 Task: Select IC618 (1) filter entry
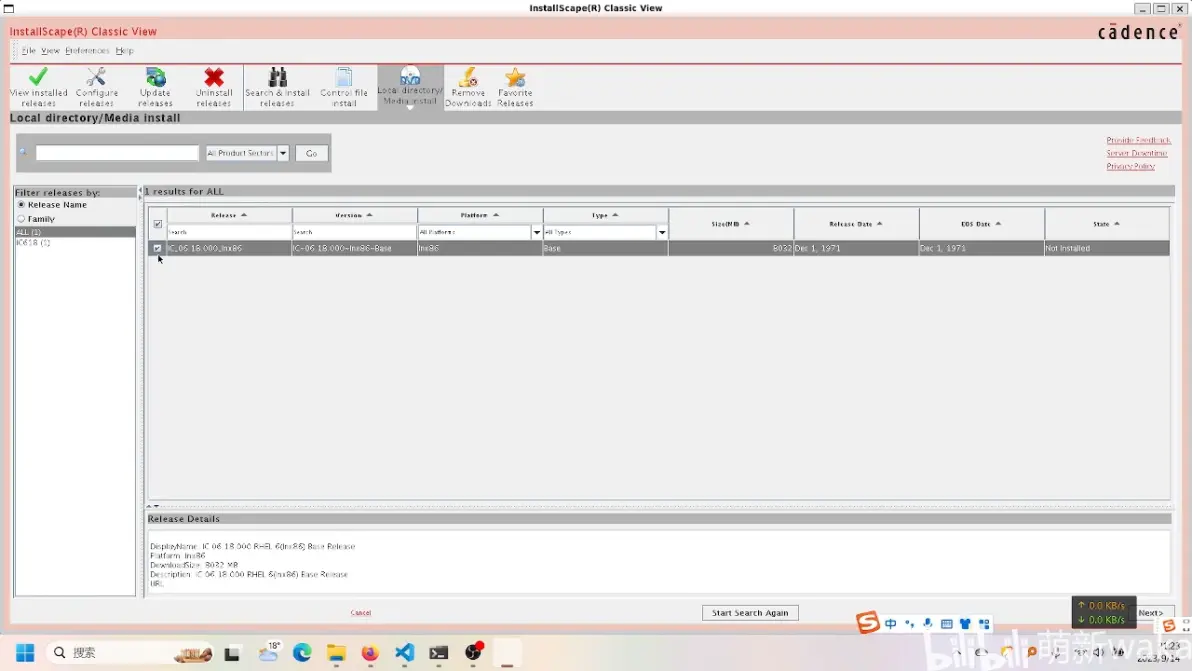(74, 242)
